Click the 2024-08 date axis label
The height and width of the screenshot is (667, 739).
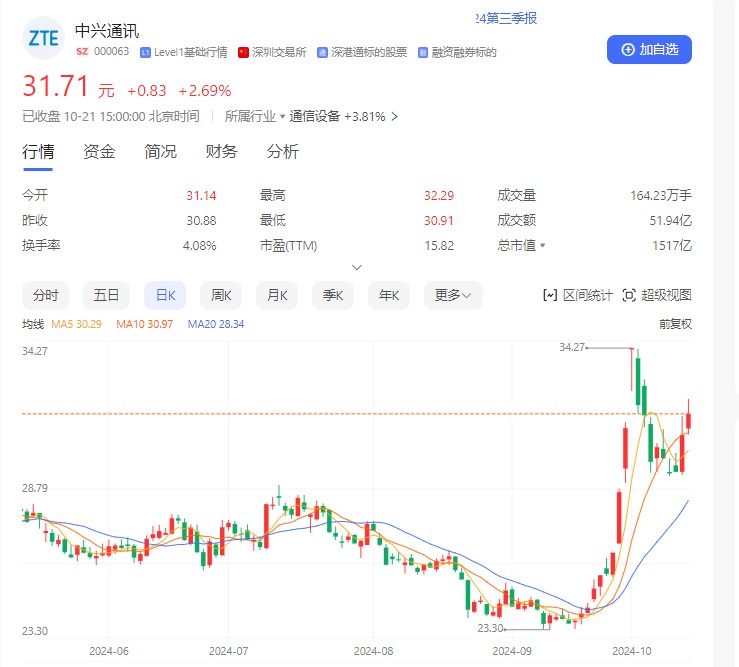click(x=373, y=651)
